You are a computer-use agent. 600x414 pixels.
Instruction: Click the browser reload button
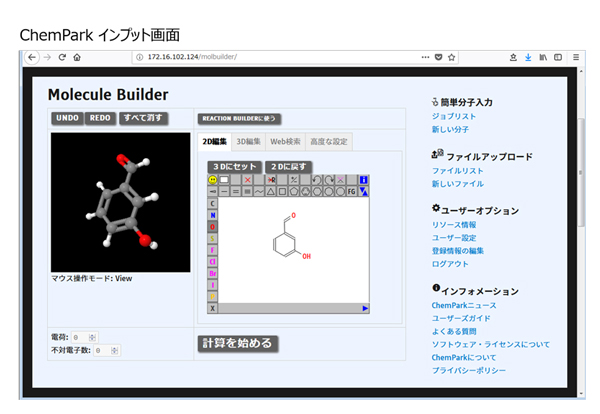tap(62, 57)
